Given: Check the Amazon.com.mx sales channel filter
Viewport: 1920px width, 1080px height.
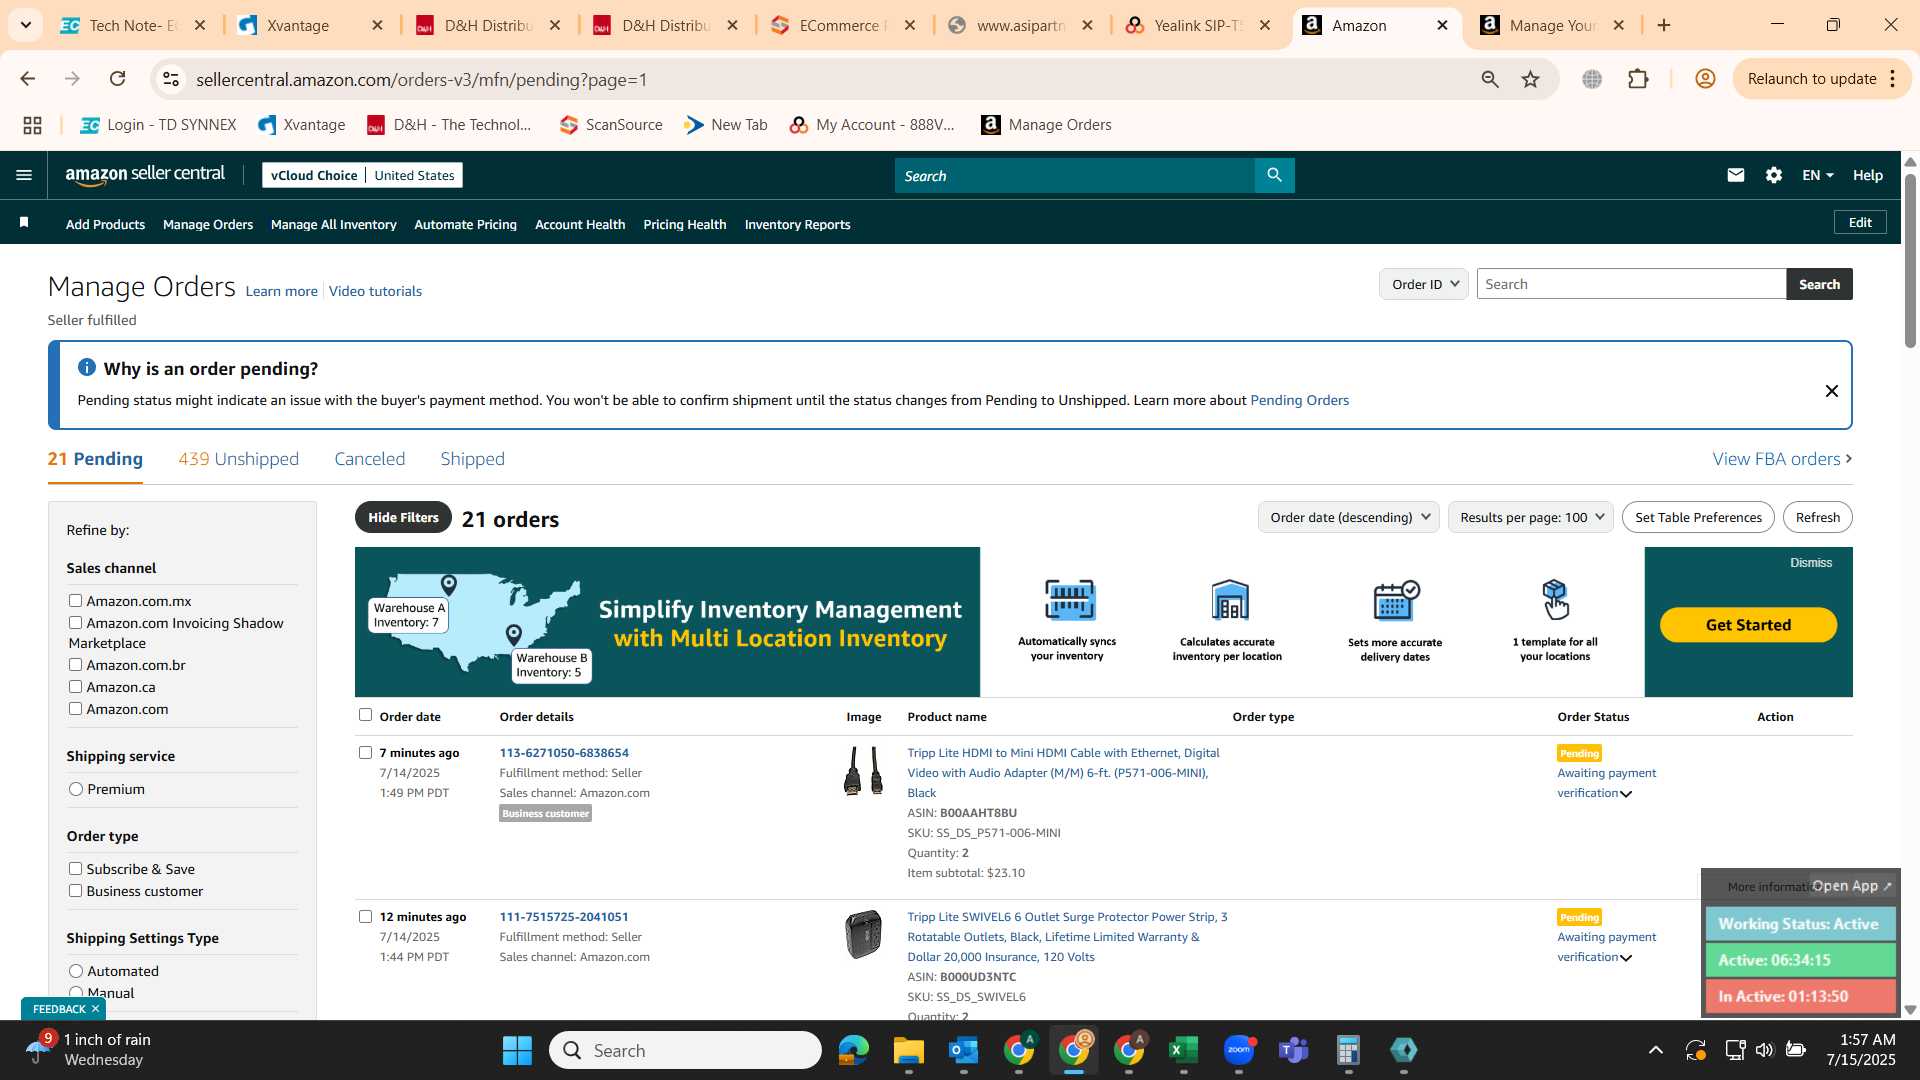Looking at the screenshot, I should [x=75, y=600].
